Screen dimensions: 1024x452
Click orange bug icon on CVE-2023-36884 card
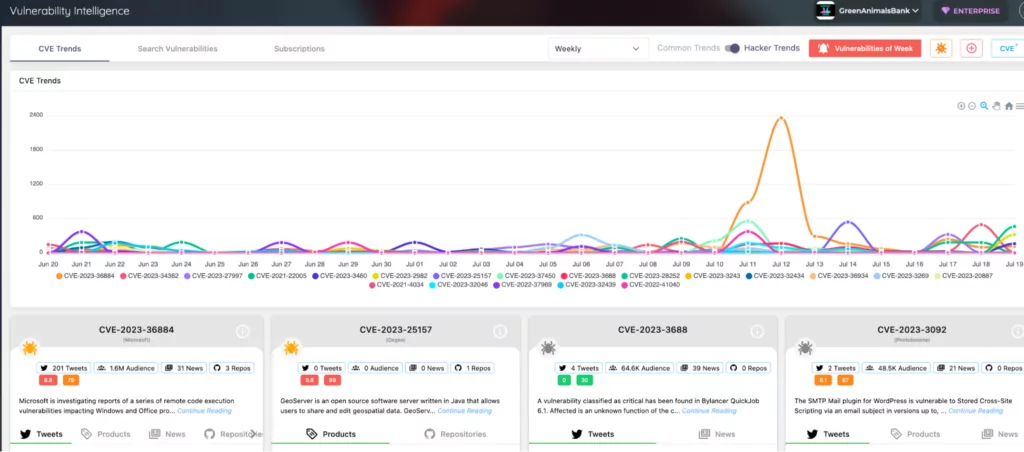pos(29,347)
